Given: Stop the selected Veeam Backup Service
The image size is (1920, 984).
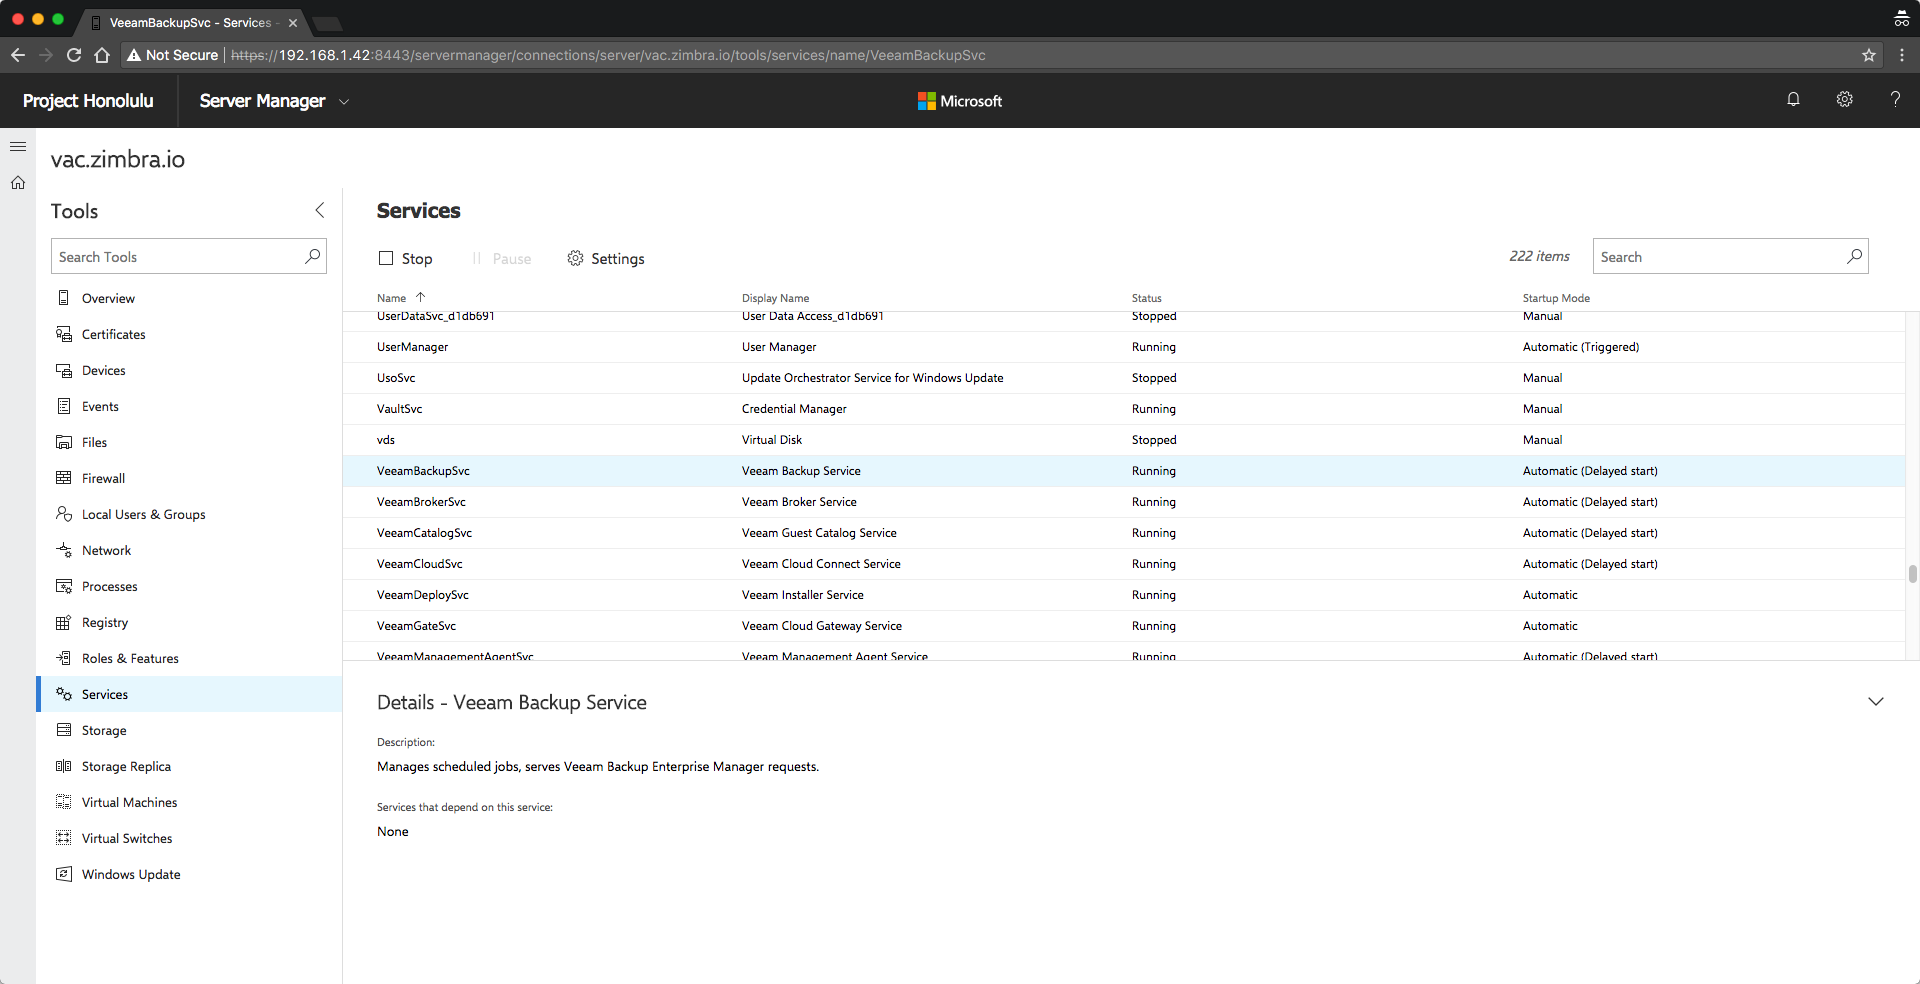Looking at the screenshot, I should point(406,258).
